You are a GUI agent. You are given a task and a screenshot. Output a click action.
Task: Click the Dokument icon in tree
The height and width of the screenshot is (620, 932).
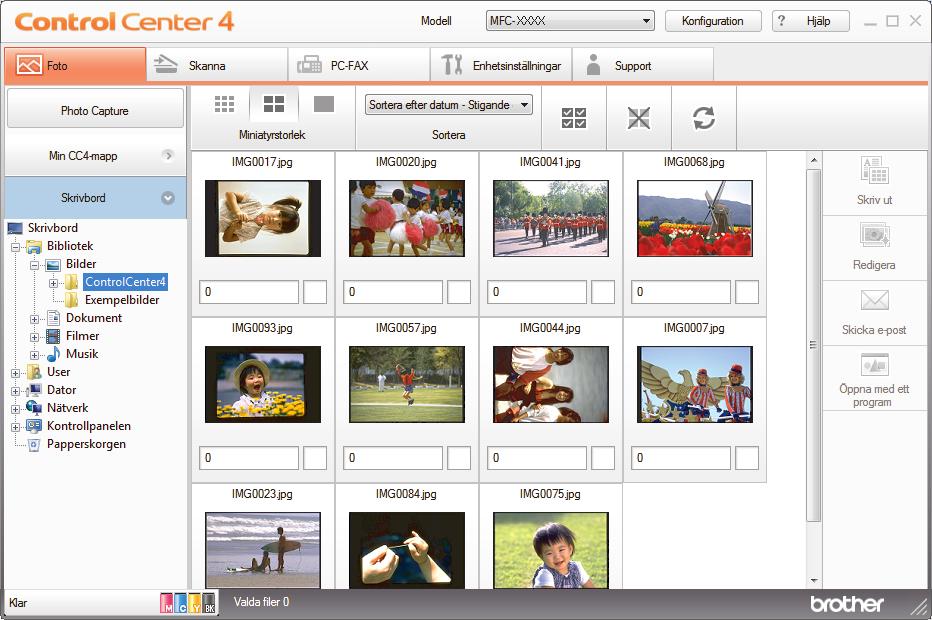(x=53, y=318)
